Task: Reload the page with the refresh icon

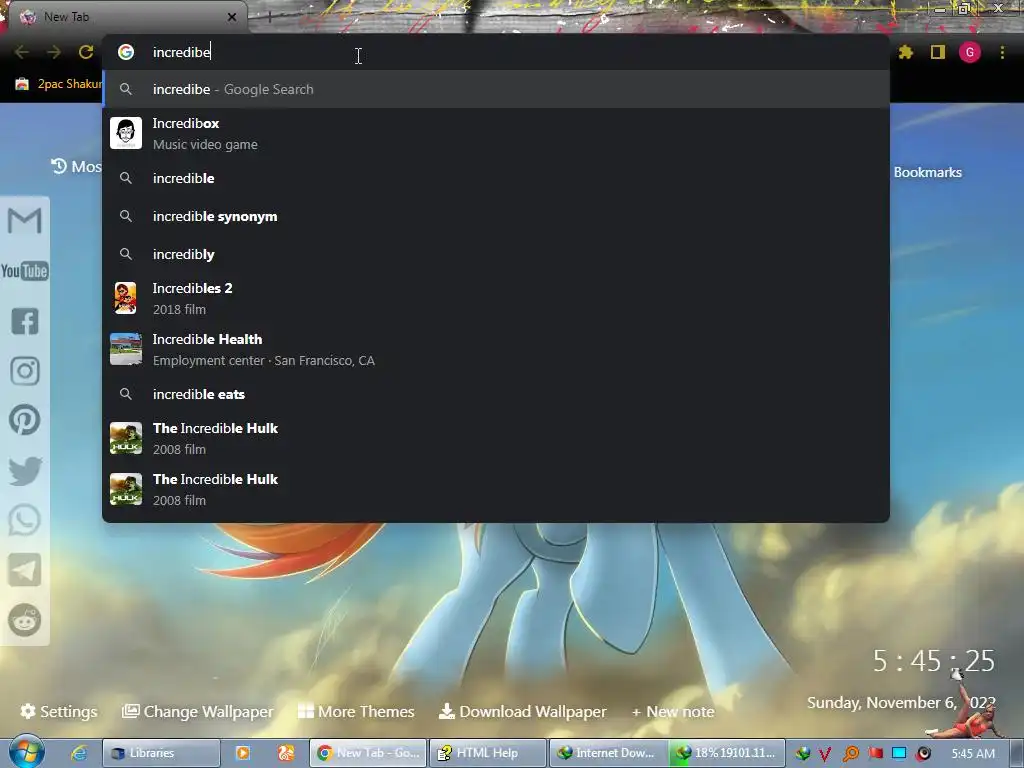Action: (x=86, y=52)
